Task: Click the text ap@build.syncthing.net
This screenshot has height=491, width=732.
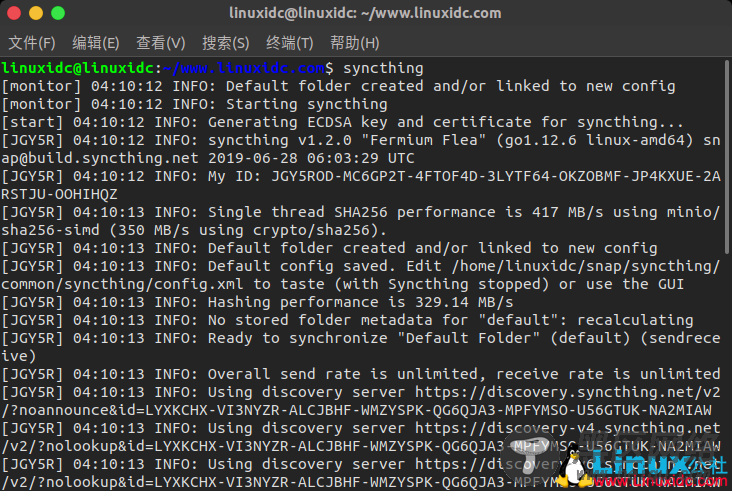Action: 100,158
